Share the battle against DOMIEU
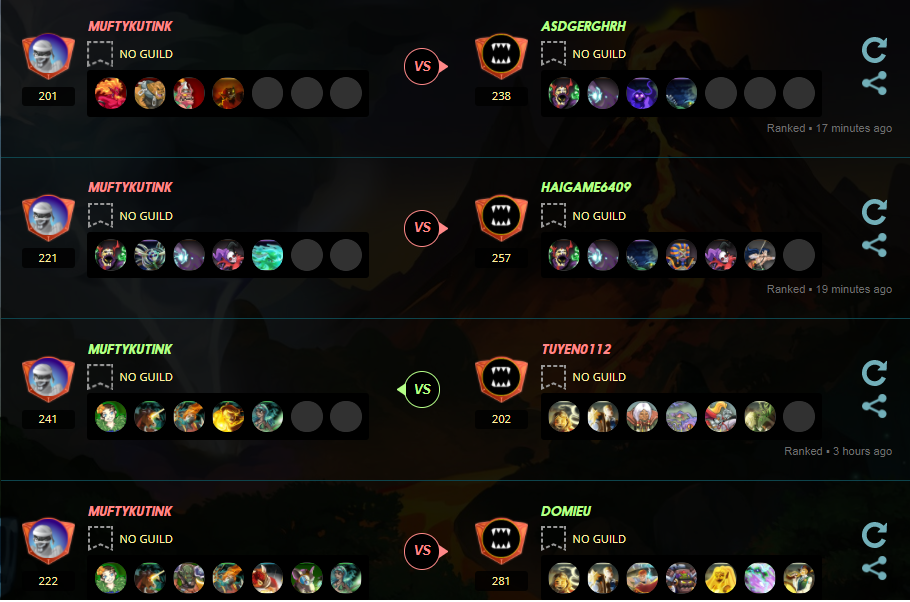Viewport: 910px width, 602px height. pos(874,568)
